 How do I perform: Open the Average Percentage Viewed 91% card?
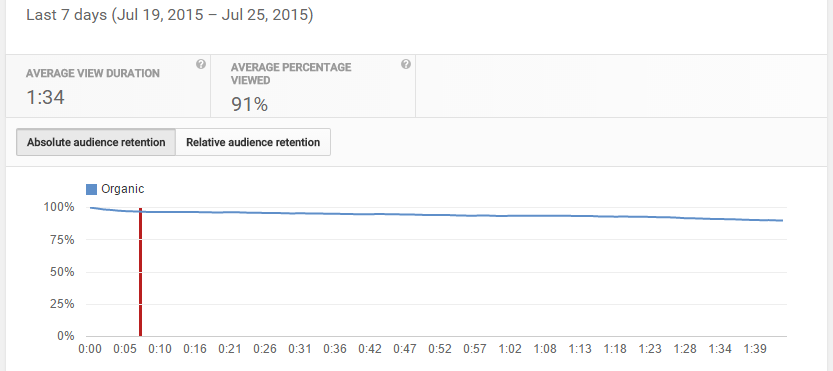(x=313, y=86)
